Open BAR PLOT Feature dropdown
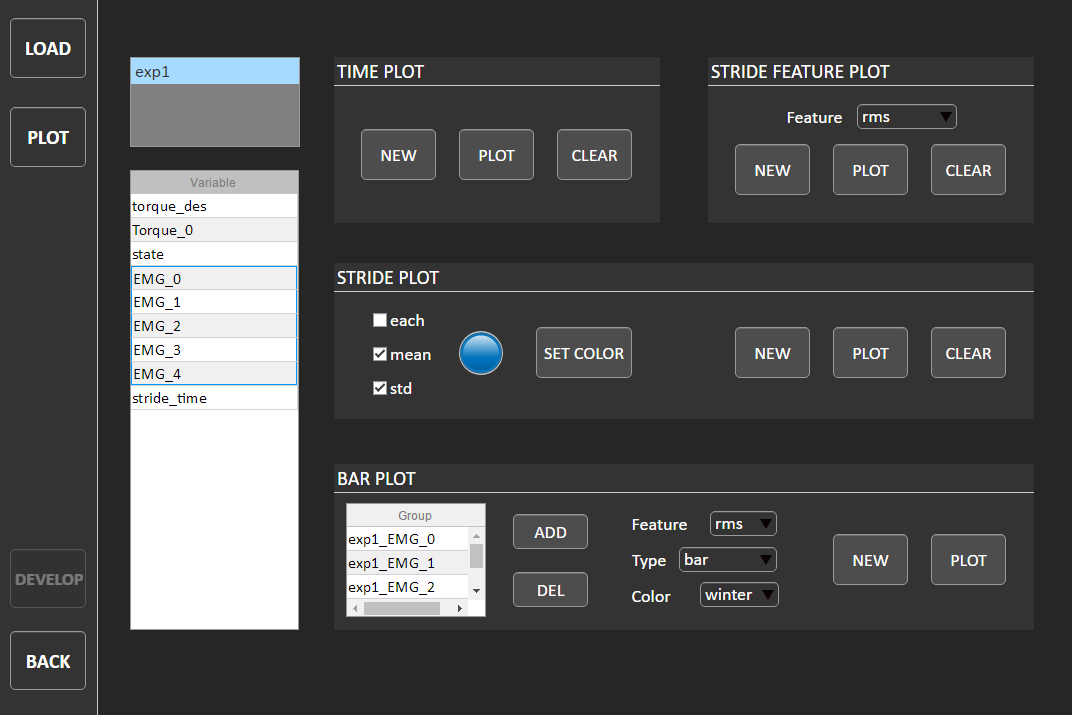The width and height of the screenshot is (1072, 715). tap(743, 524)
